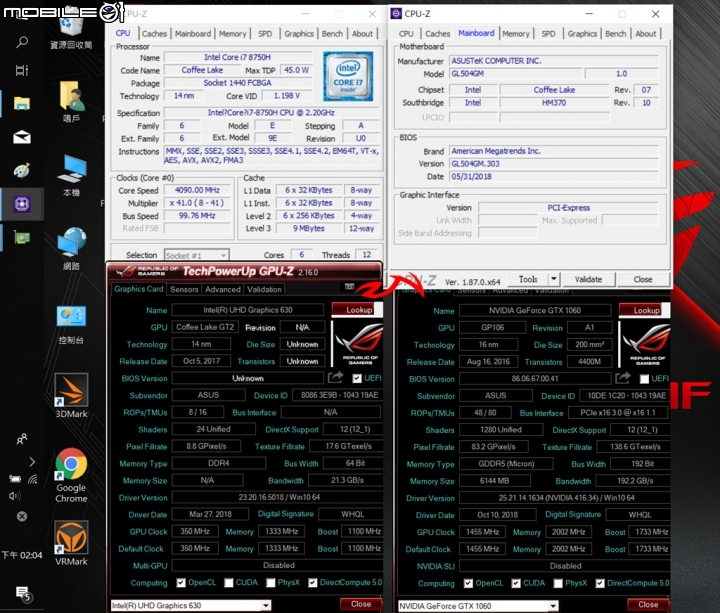This screenshot has width=720, height=613.
Task: Click Close button in Intel GPU-Z window
Action: coord(361,604)
